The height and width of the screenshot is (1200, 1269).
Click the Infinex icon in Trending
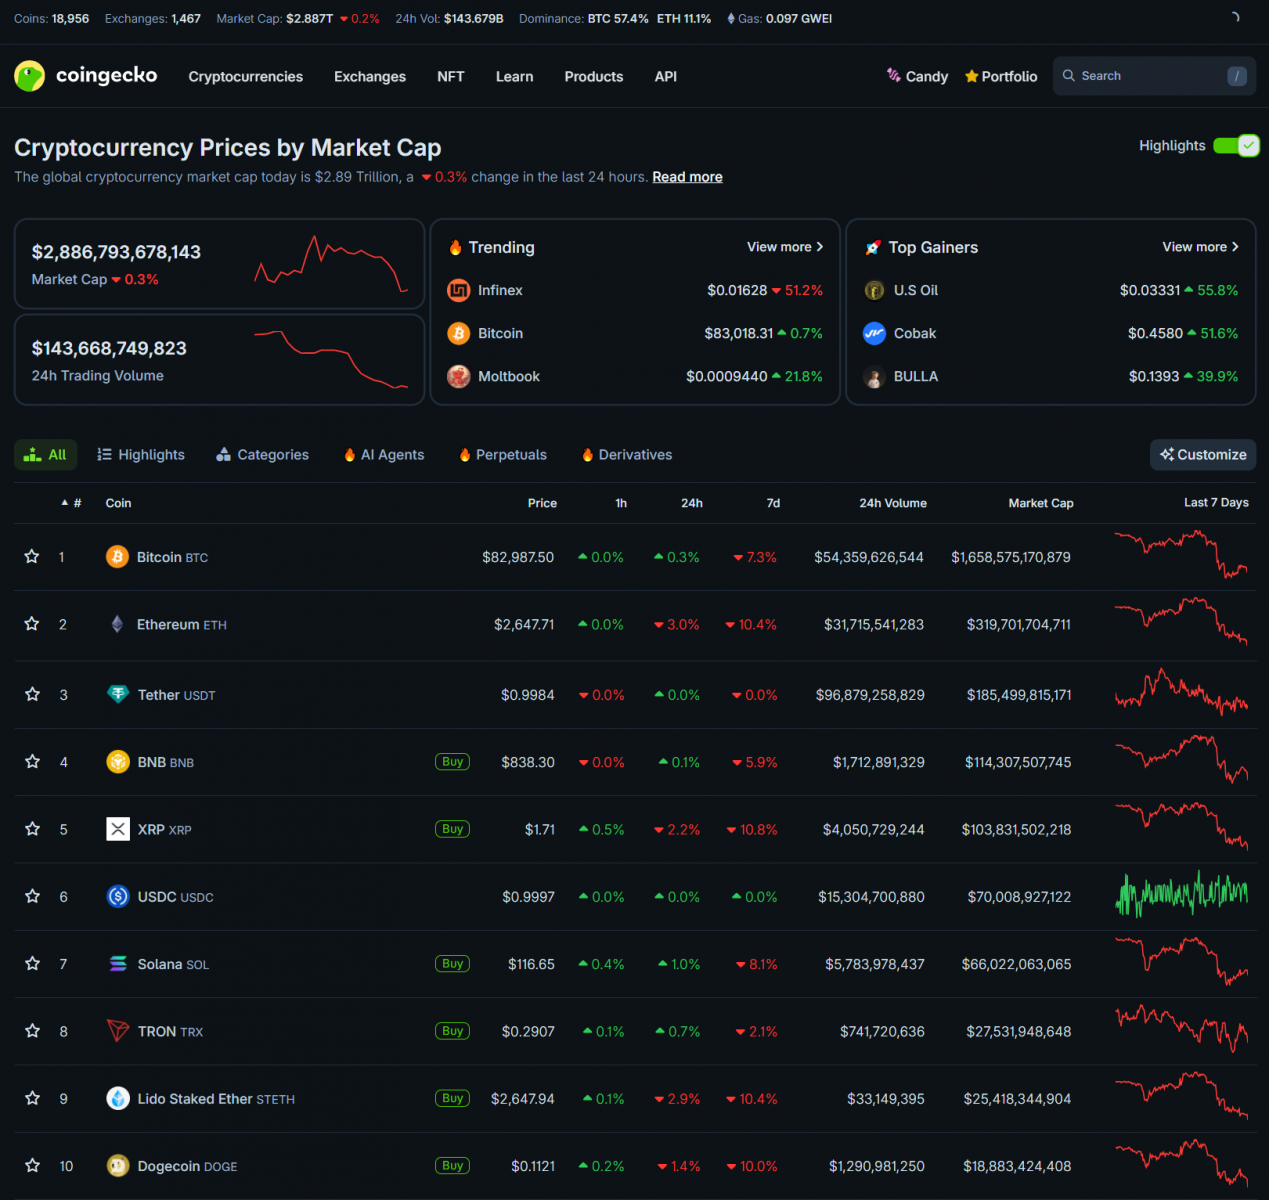[459, 290]
